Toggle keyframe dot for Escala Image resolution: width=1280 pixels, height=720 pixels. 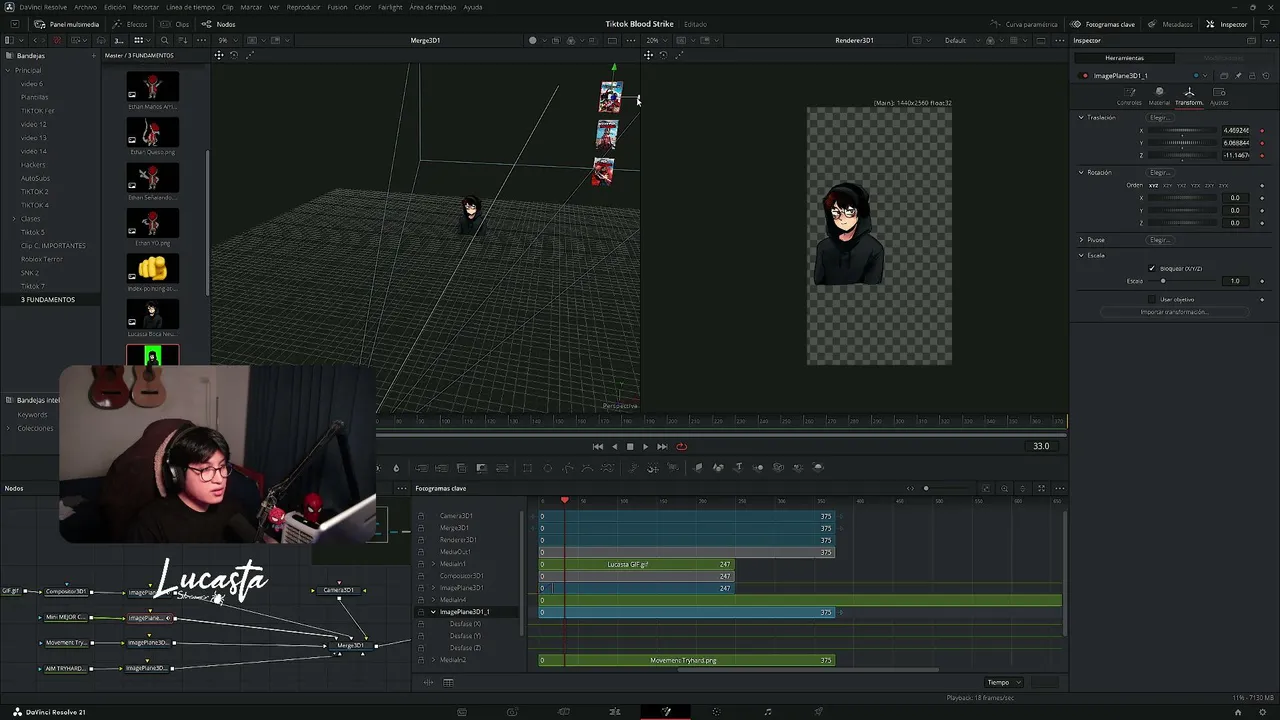point(1262,281)
